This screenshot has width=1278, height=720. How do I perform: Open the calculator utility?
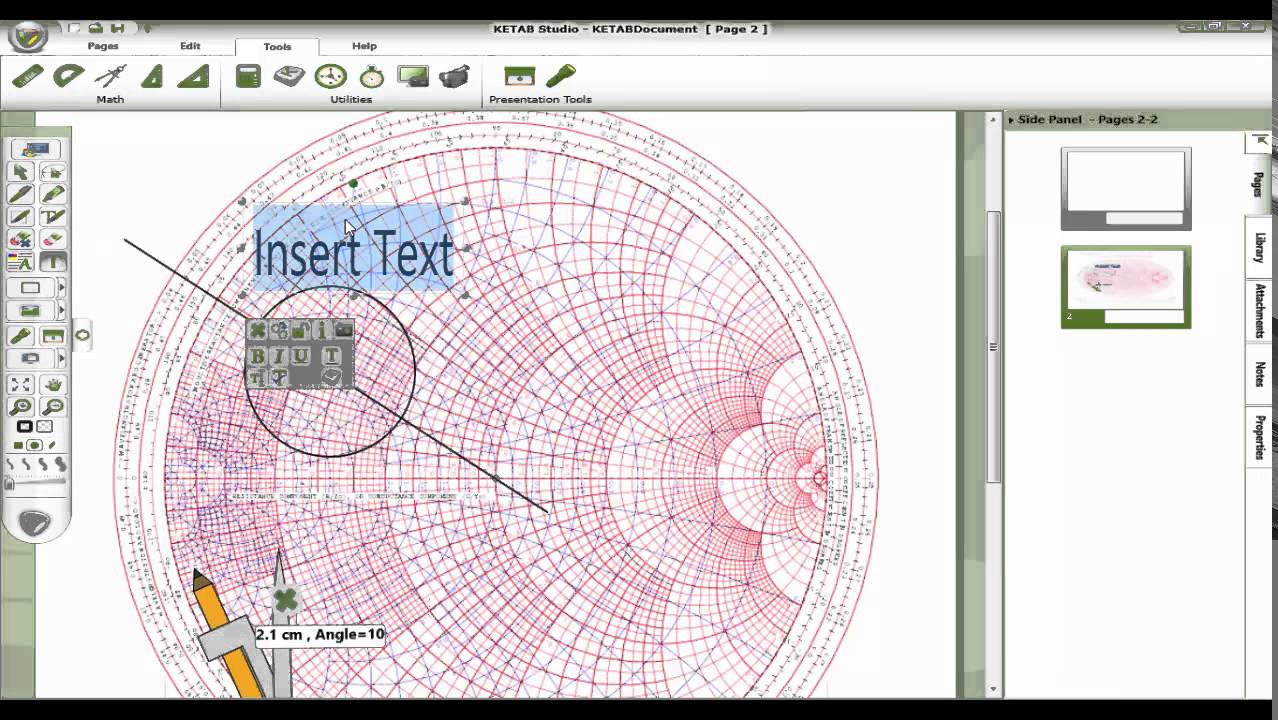point(248,76)
